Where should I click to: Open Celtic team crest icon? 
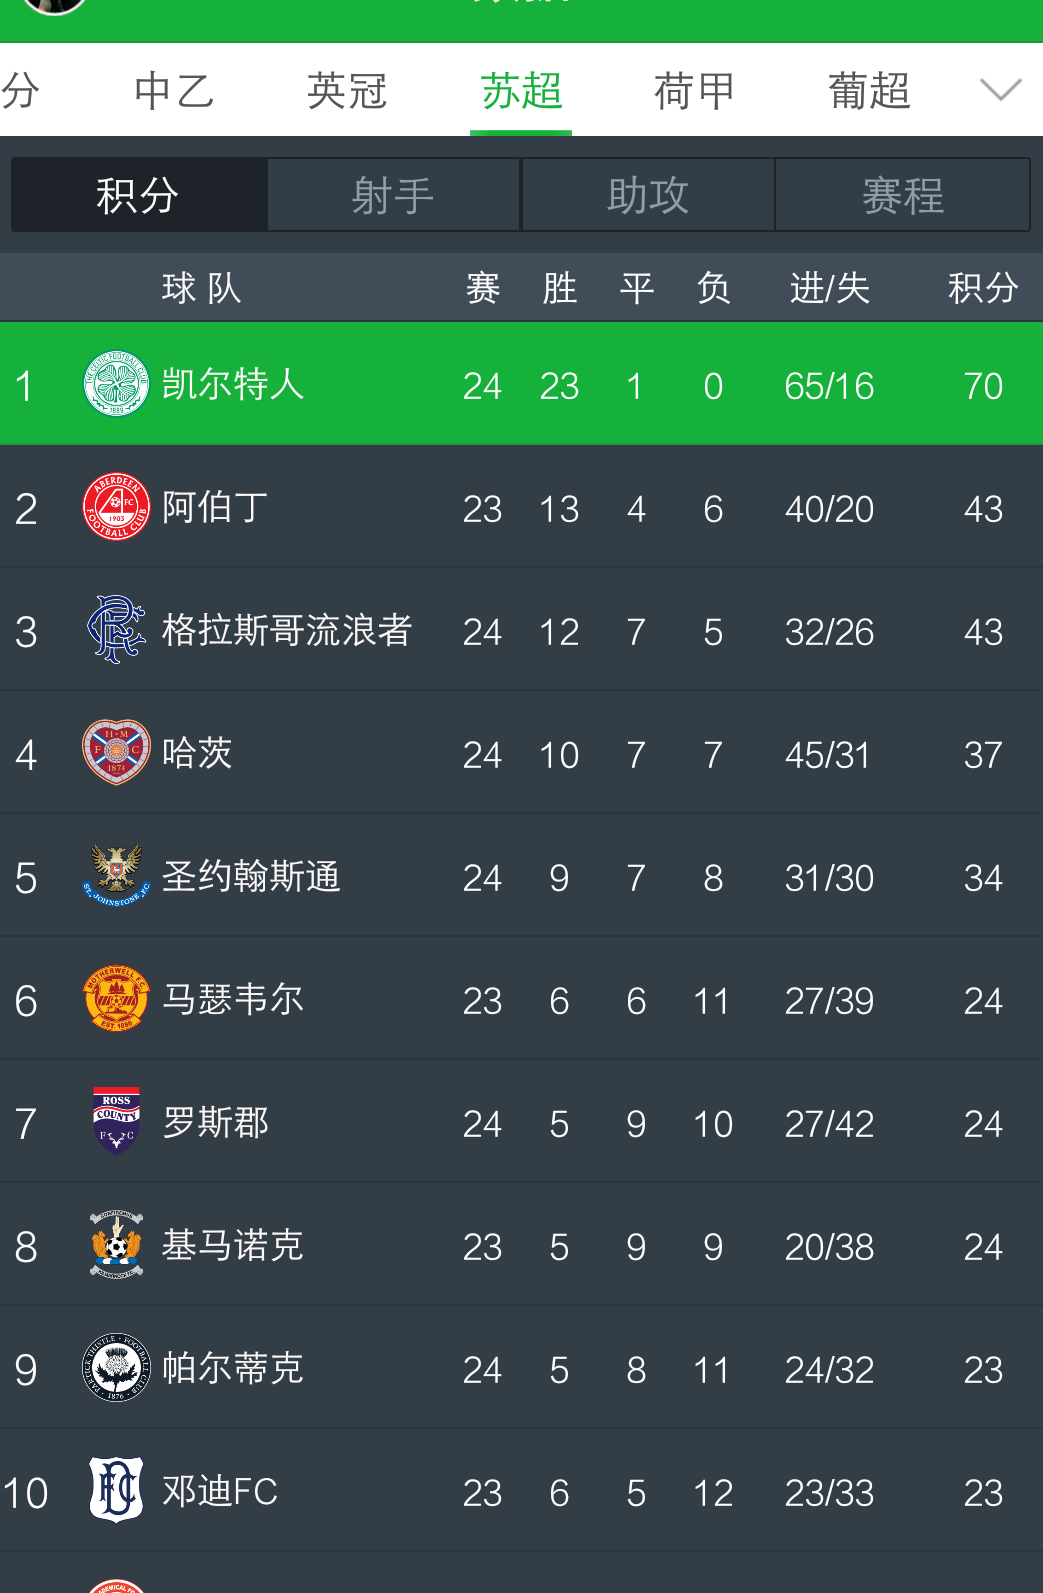pos(116,384)
